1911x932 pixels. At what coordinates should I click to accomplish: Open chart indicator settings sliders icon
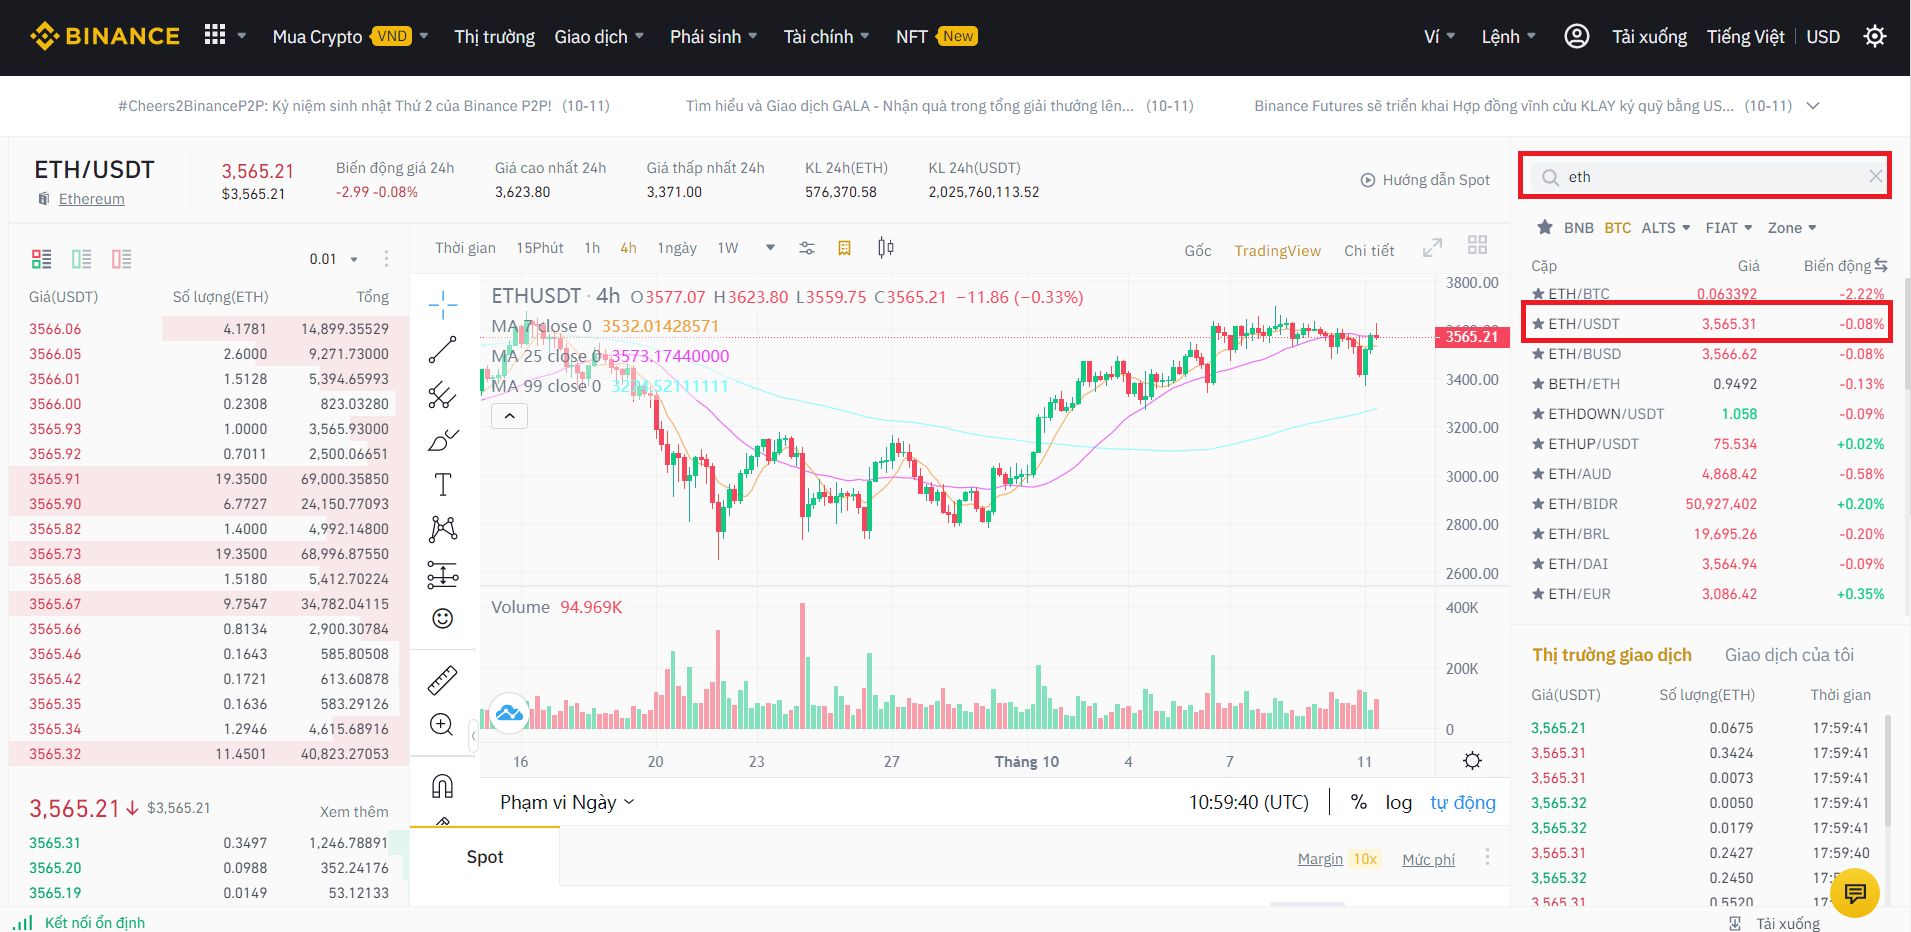807,248
